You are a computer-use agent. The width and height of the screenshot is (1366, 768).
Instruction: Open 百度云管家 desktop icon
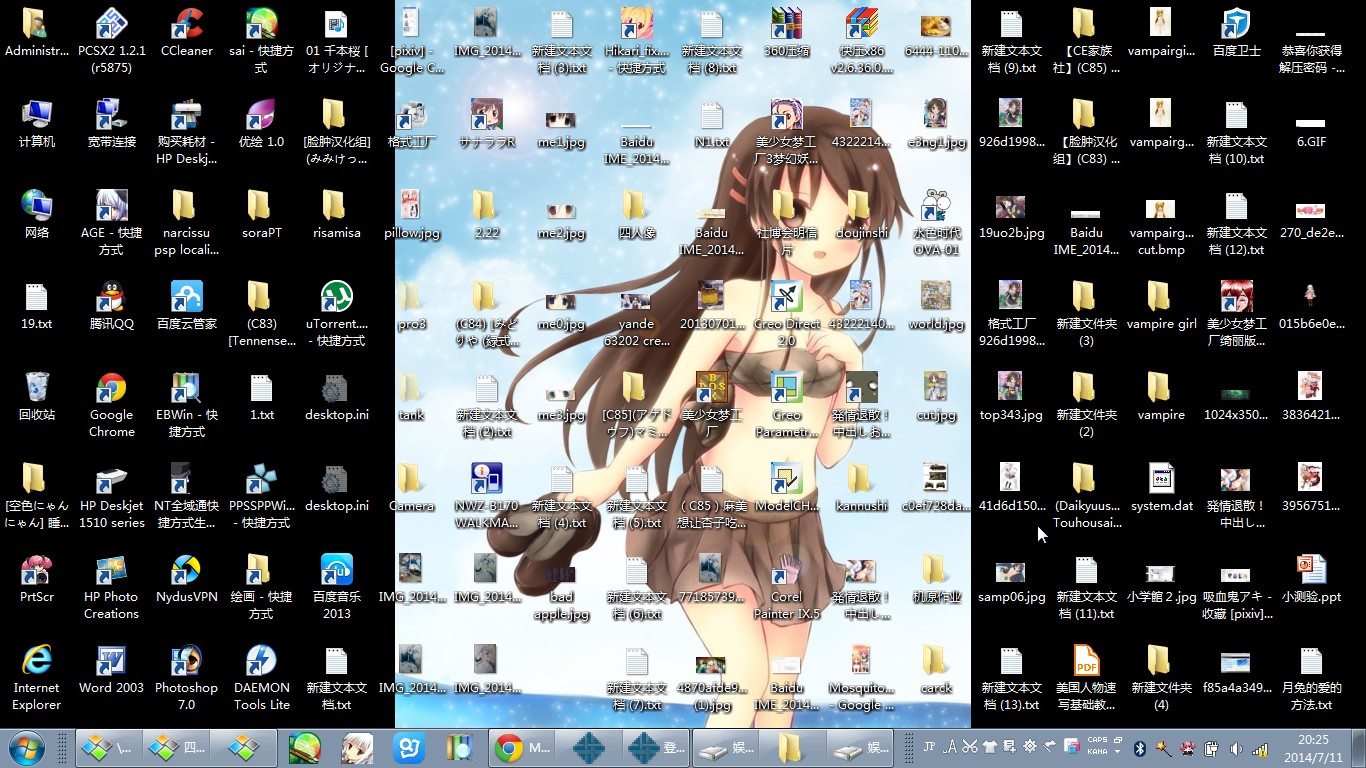click(186, 296)
